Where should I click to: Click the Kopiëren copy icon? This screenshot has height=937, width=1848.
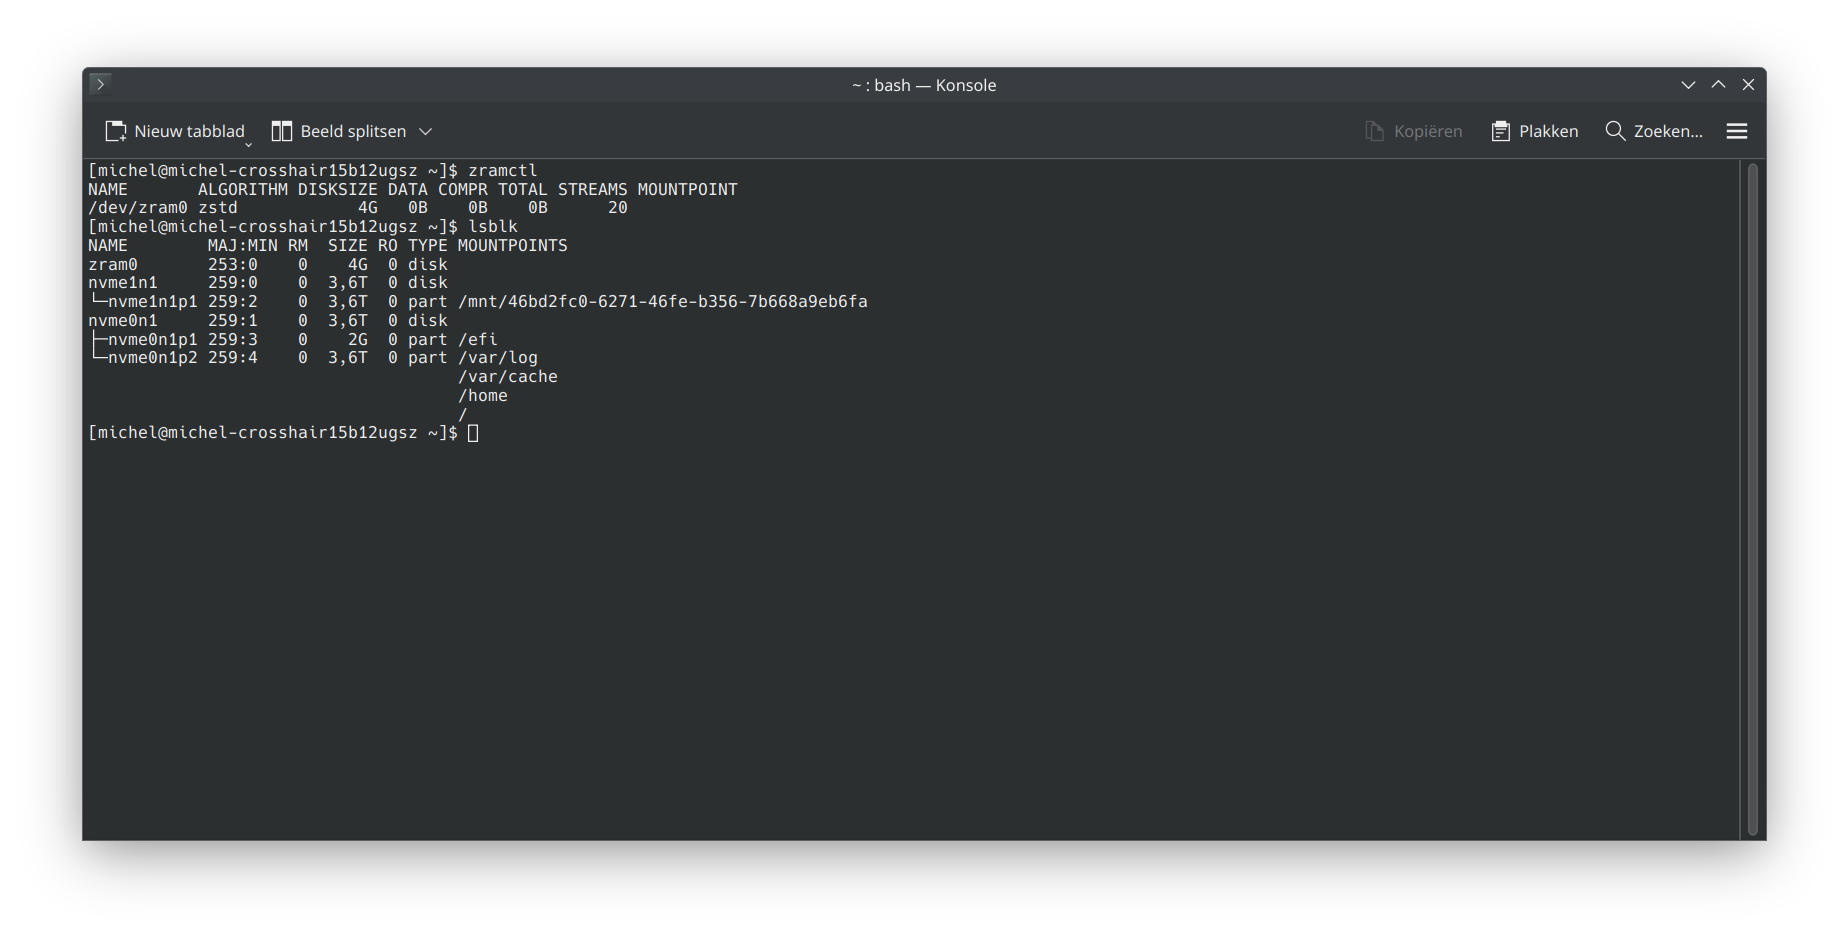[1375, 131]
